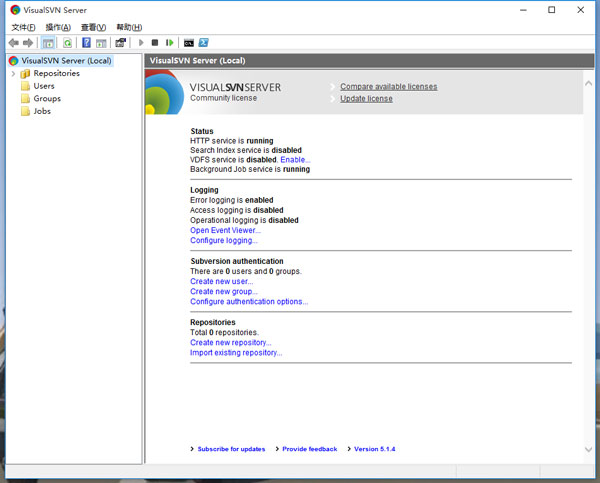Toggle the console tree pane icon

point(48,43)
